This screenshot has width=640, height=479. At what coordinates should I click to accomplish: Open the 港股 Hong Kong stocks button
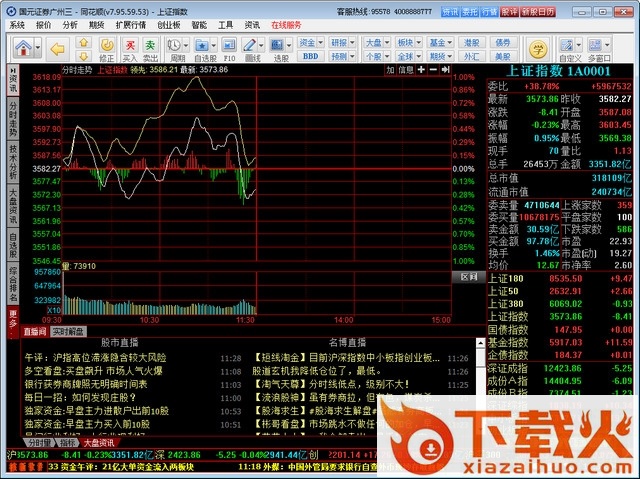coord(471,42)
